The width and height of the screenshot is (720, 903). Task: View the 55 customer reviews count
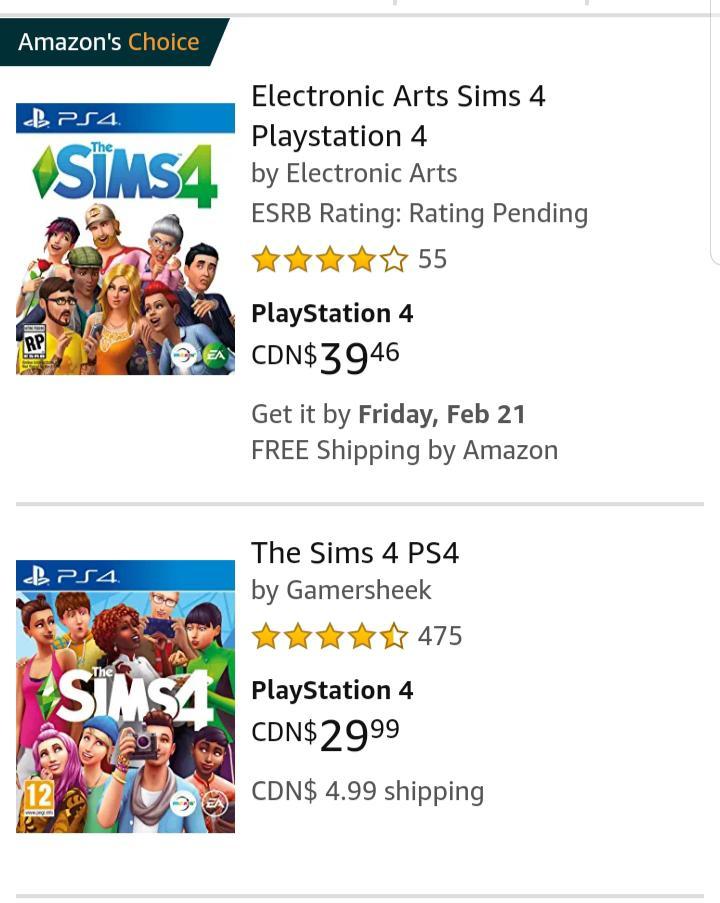click(x=432, y=260)
